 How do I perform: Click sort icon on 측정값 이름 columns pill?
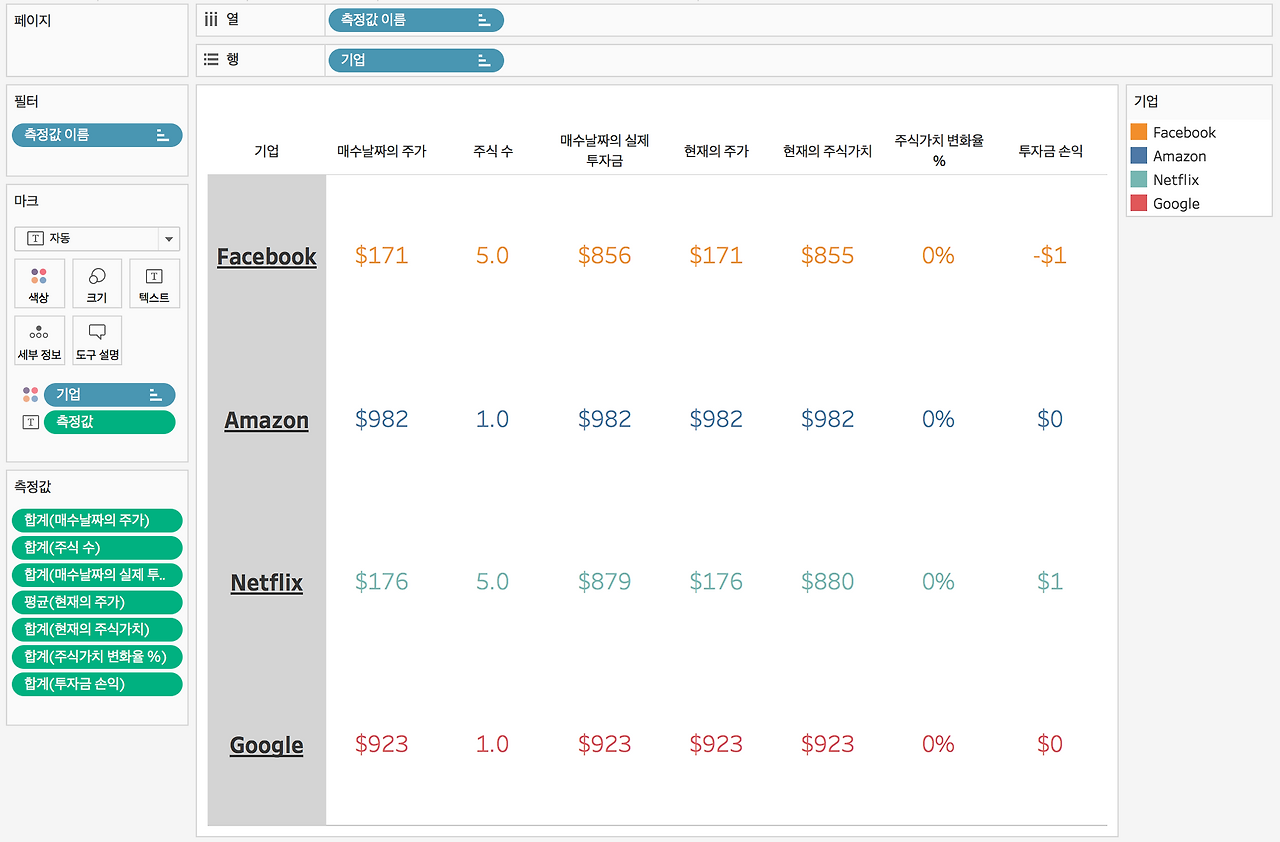[484, 20]
